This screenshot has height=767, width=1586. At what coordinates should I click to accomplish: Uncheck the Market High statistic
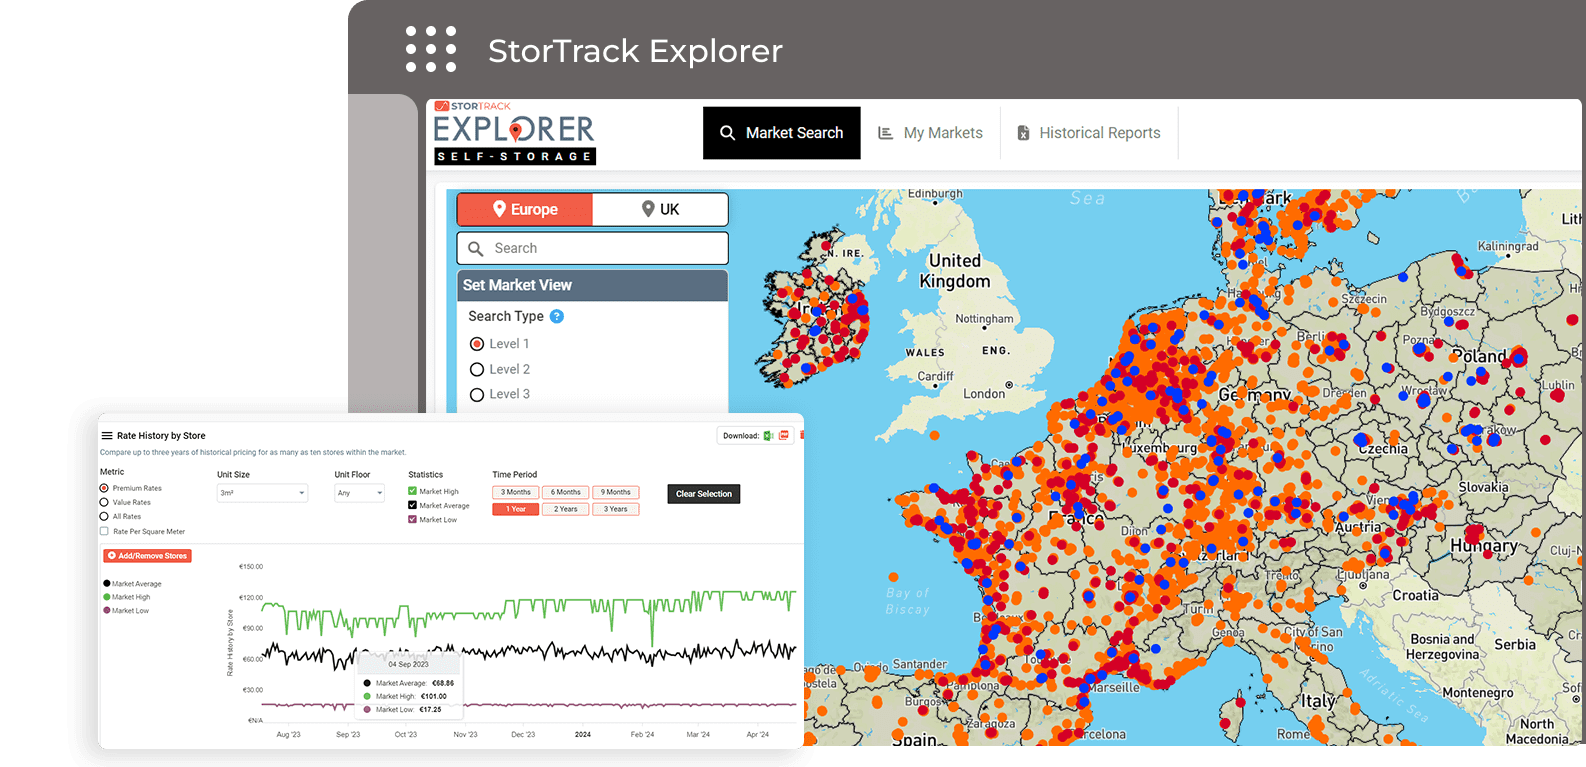(412, 491)
